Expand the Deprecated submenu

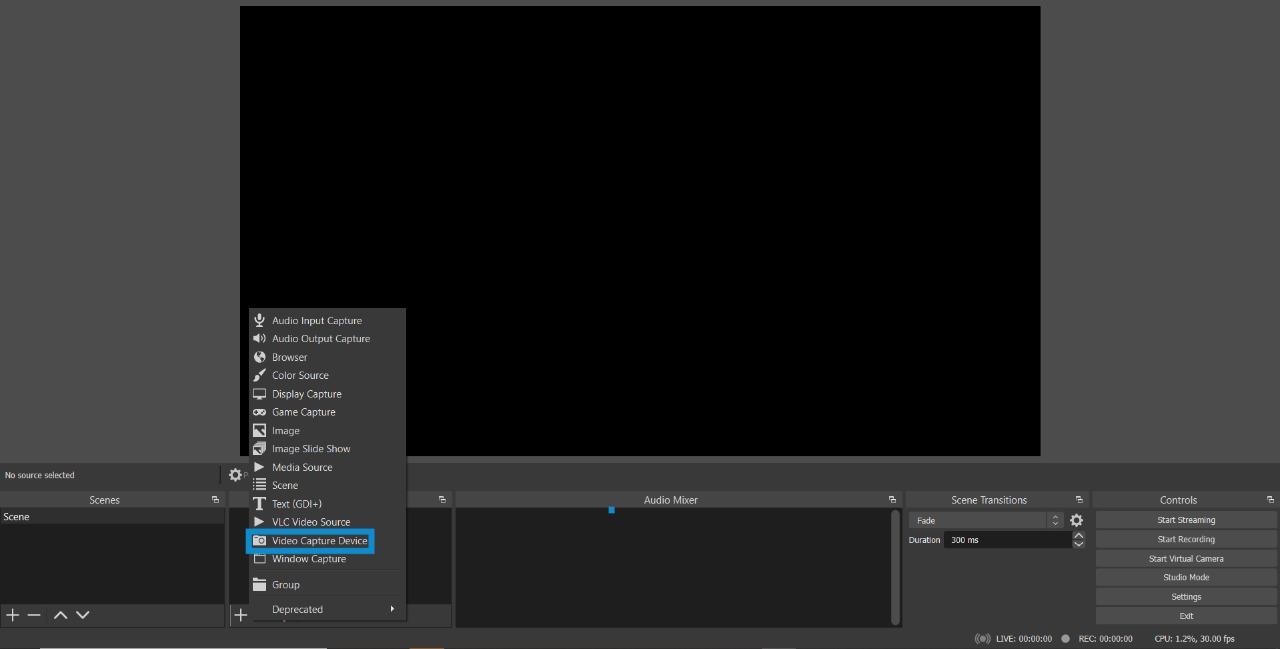(x=297, y=609)
